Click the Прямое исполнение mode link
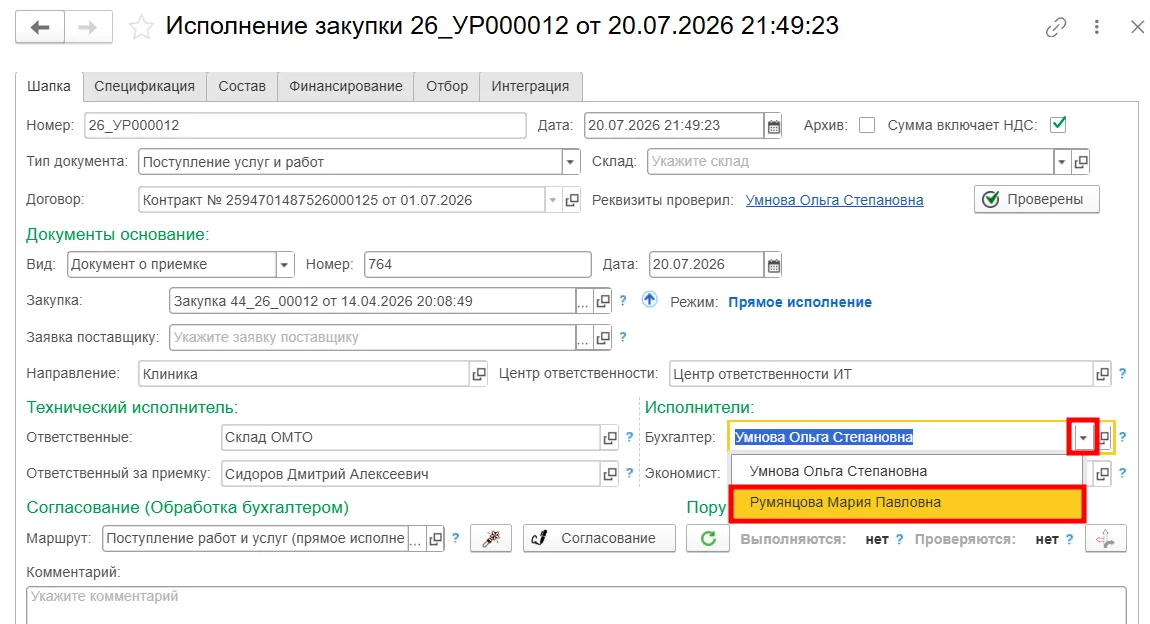The width and height of the screenshot is (1150, 624). (x=800, y=302)
